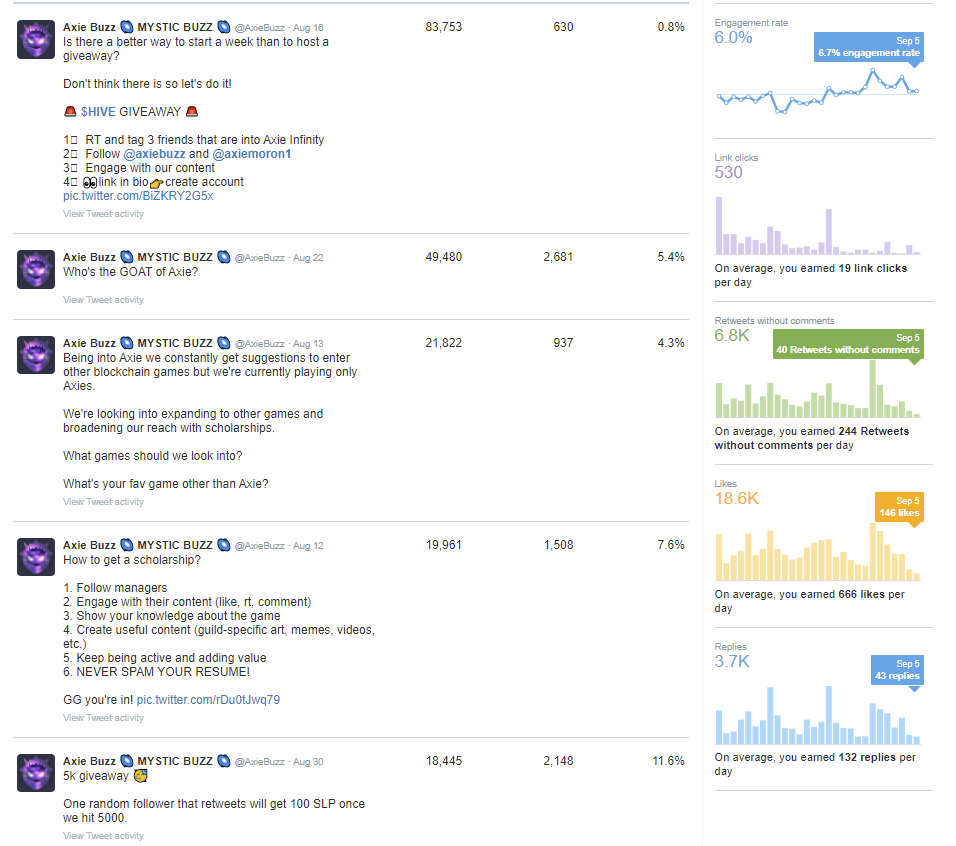
Task: Click the Sep 5 6.7% engagement rate tooltip
Action: [869, 47]
